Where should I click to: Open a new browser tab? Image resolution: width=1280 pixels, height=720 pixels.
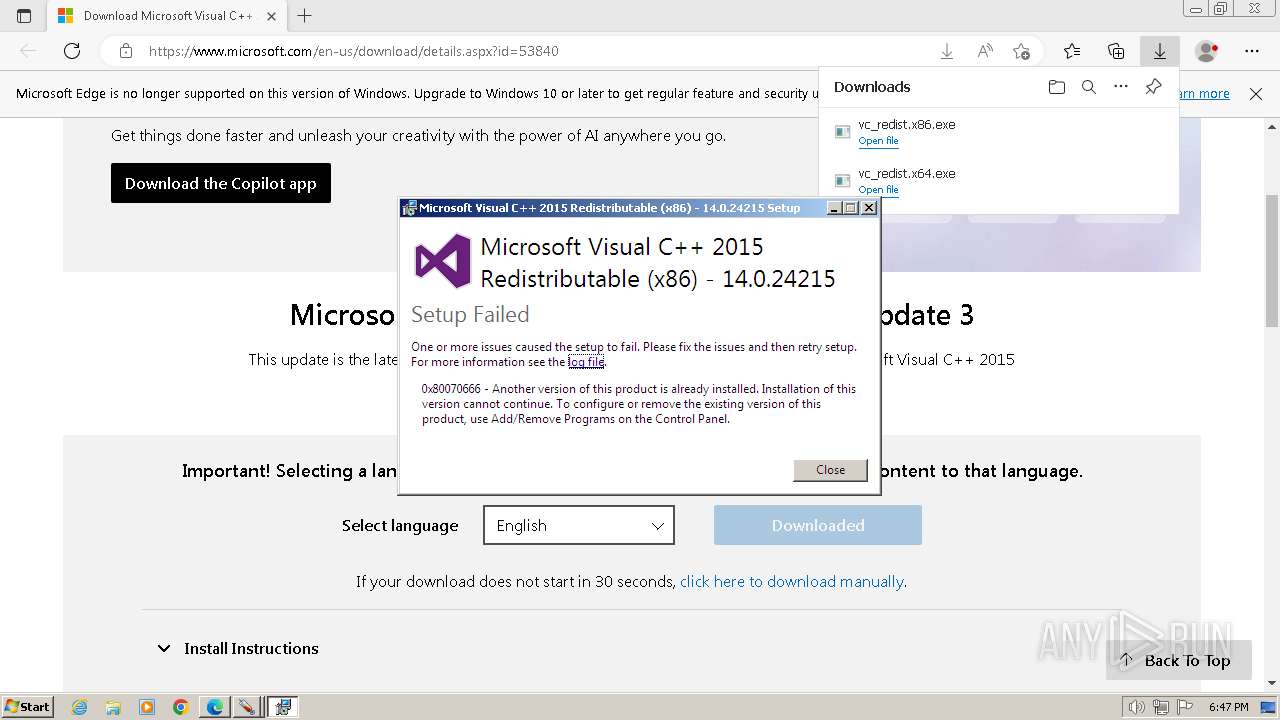[305, 16]
